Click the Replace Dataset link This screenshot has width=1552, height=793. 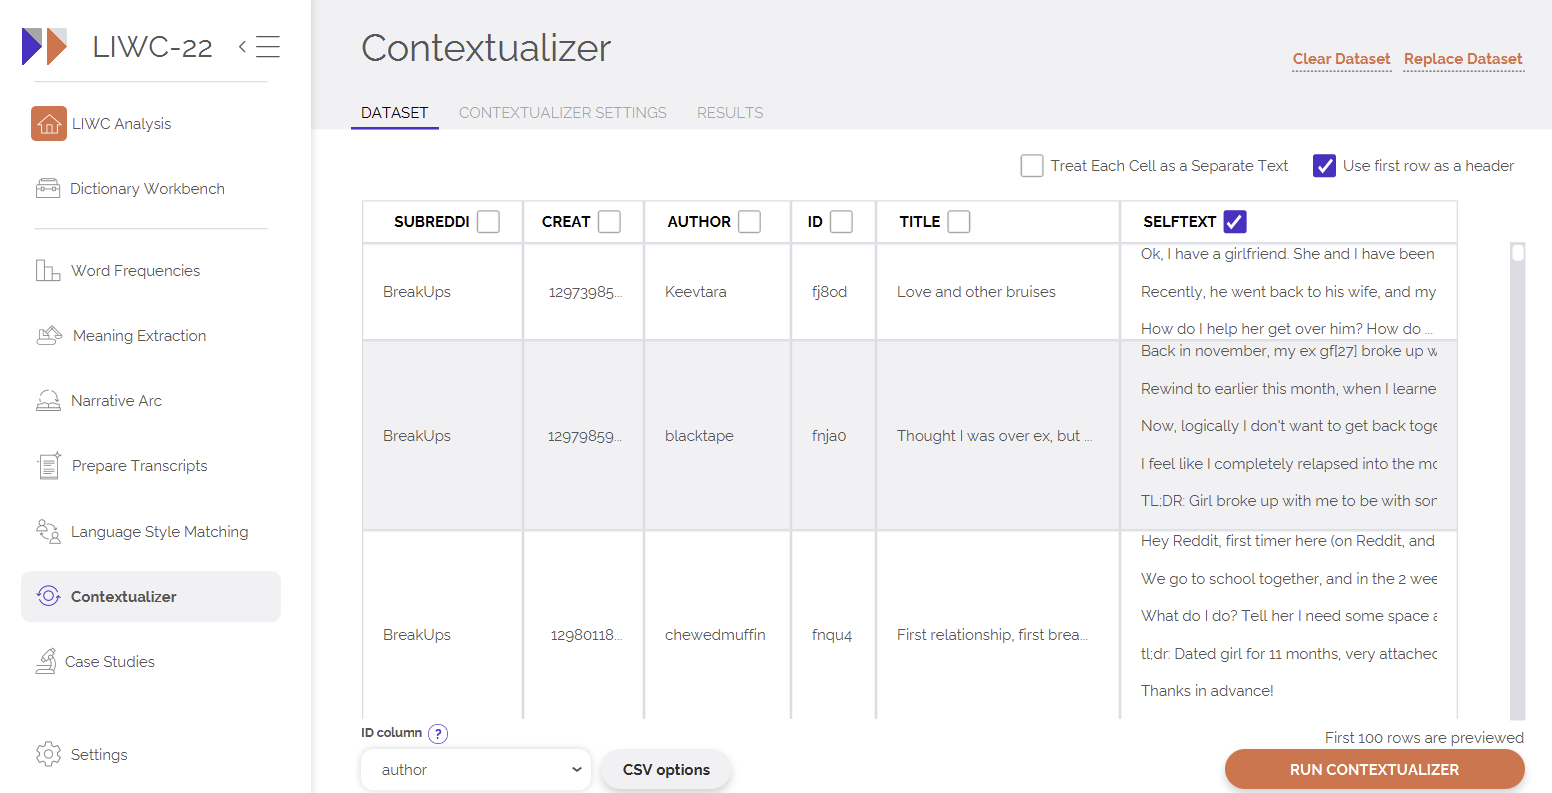[x=1463, y=59]
